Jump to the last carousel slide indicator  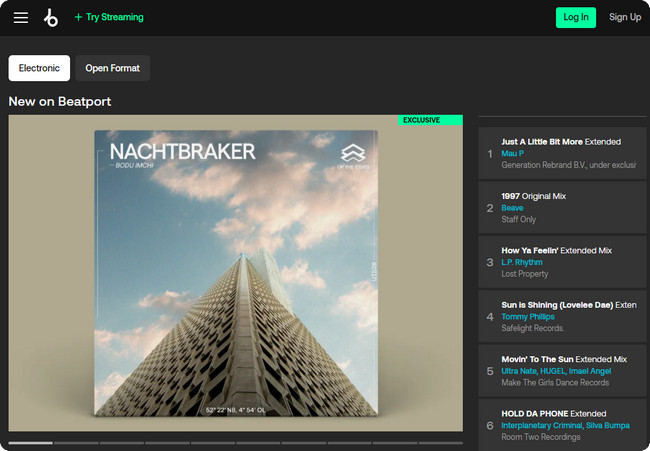(441, 443)
